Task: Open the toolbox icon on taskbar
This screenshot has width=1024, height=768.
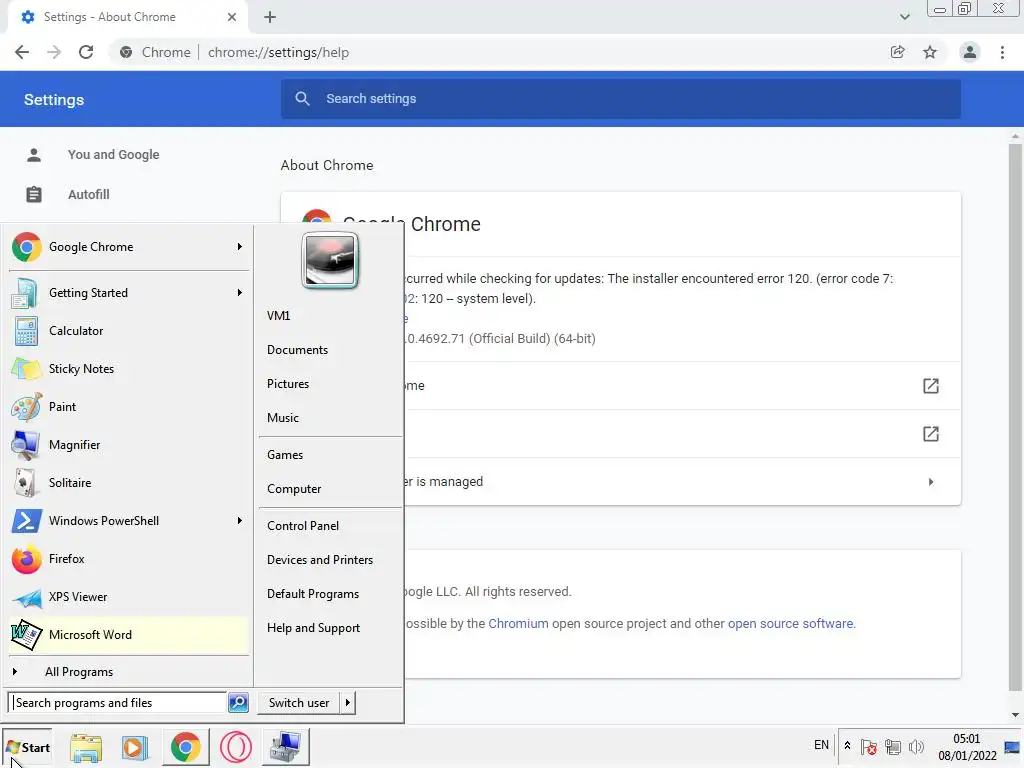Action: click(285, 747)
